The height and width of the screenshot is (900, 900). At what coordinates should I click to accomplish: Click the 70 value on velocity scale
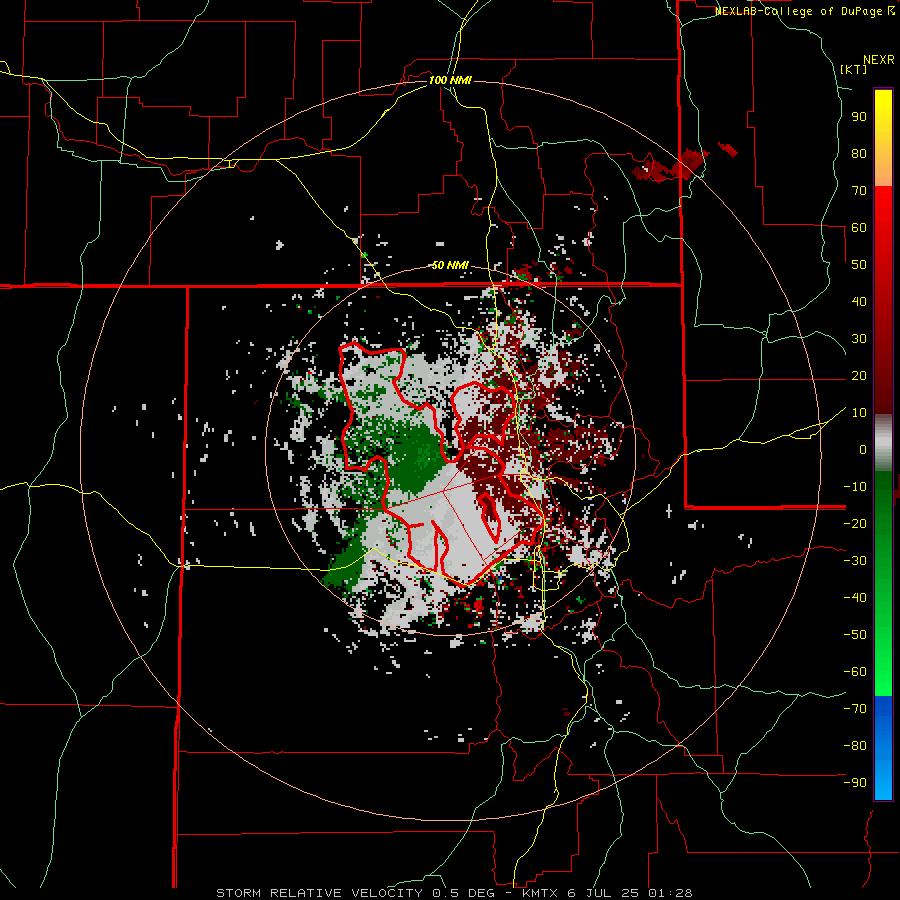coord(859,191)
